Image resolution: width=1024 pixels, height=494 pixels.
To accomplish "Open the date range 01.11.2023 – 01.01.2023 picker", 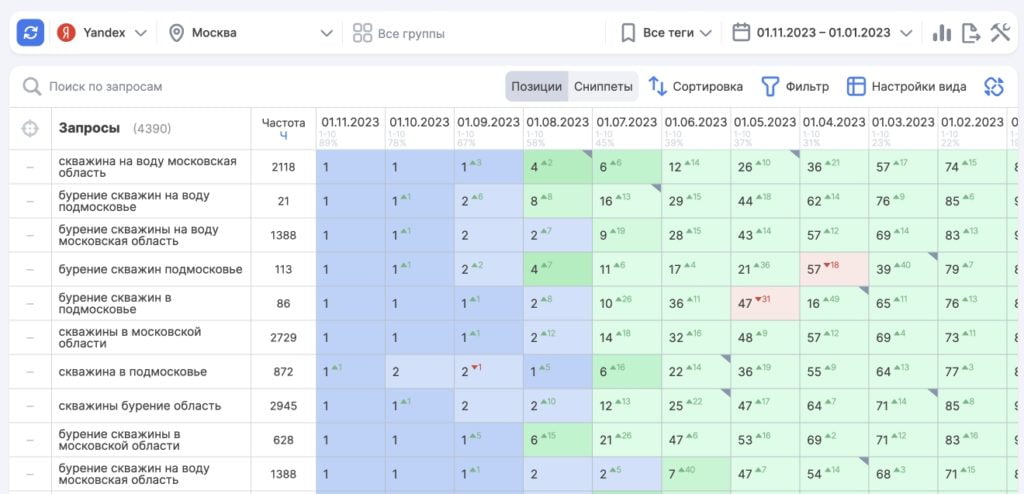I will (822, 33).
